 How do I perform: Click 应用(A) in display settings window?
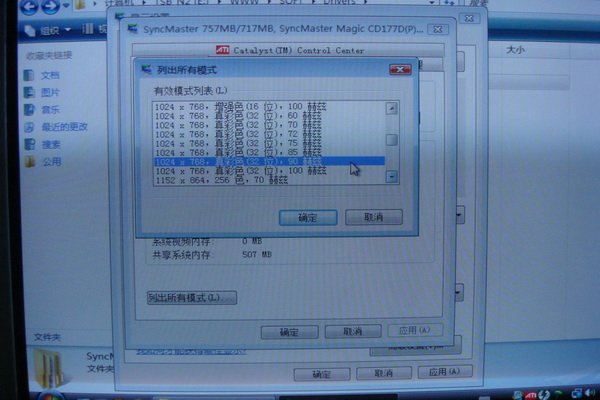445,372
